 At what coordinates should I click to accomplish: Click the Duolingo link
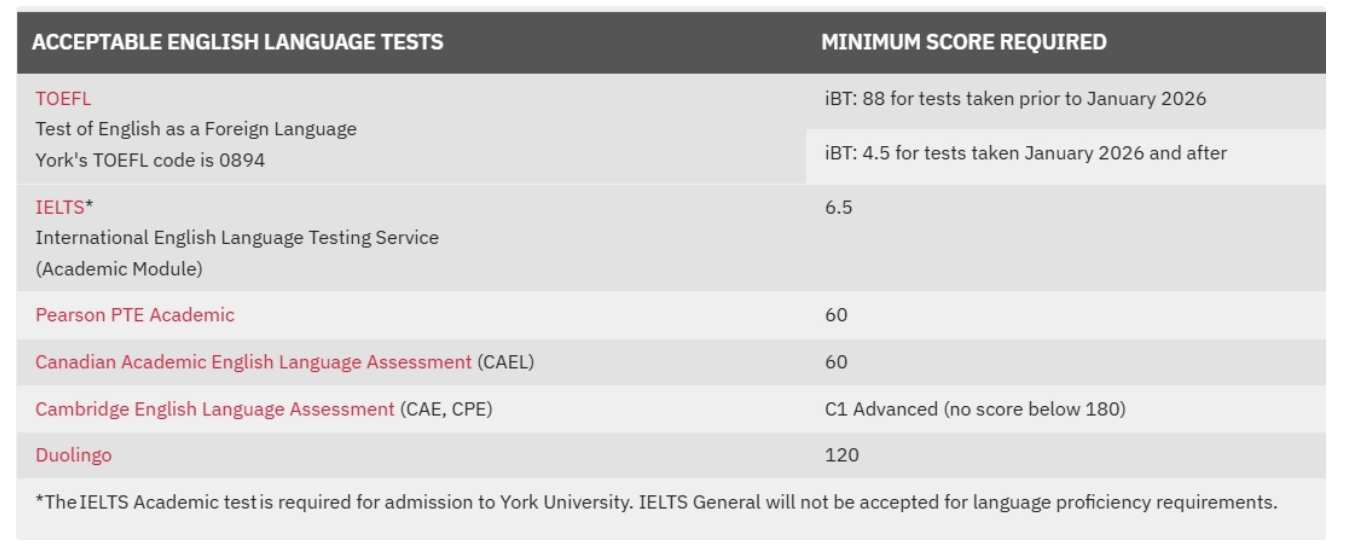click(x=73, y=455)
